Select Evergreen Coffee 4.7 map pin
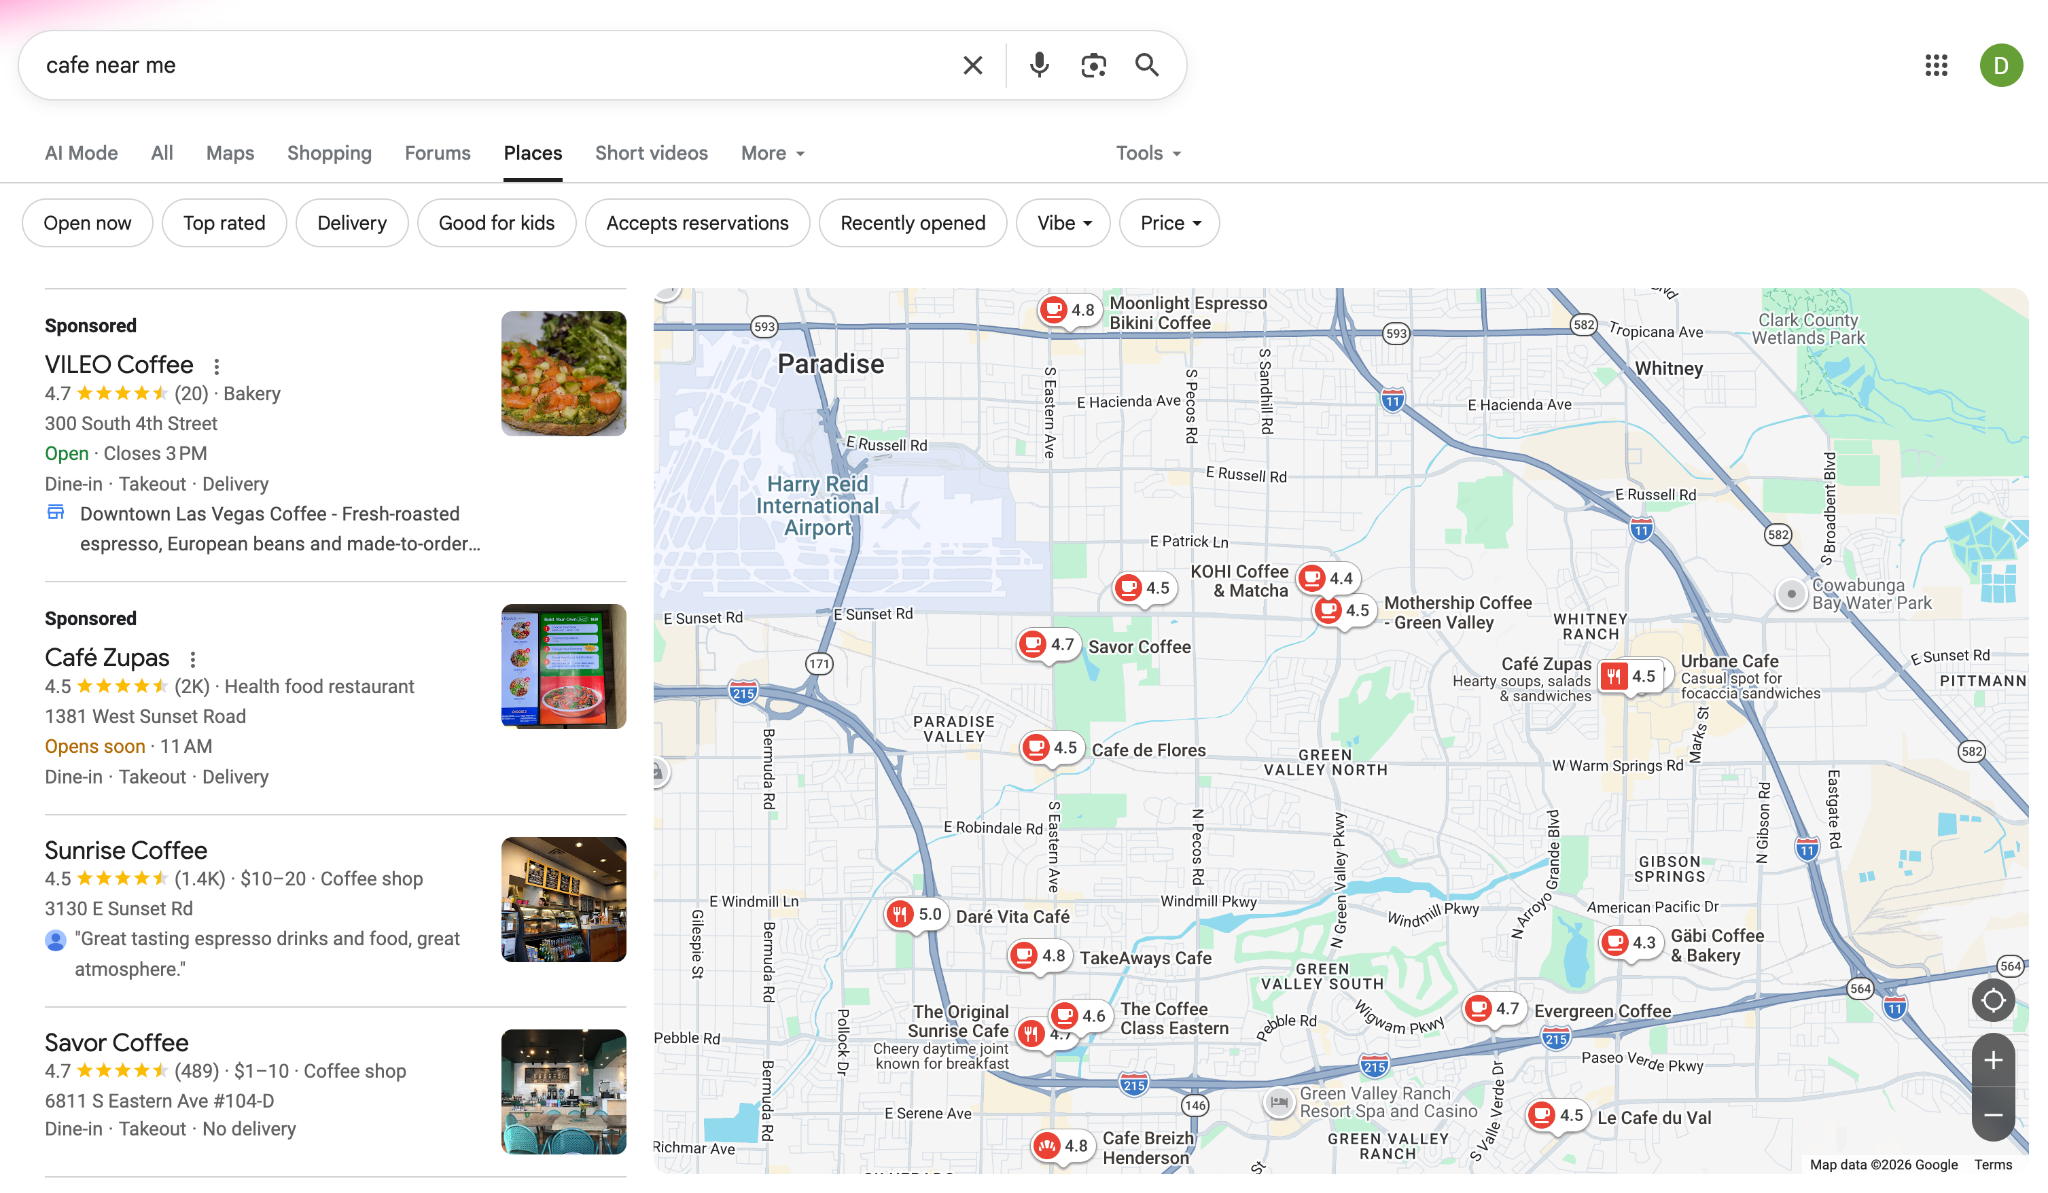The height and width of the screenshot is (1193, 2048). click(x=1493, y=1009)
